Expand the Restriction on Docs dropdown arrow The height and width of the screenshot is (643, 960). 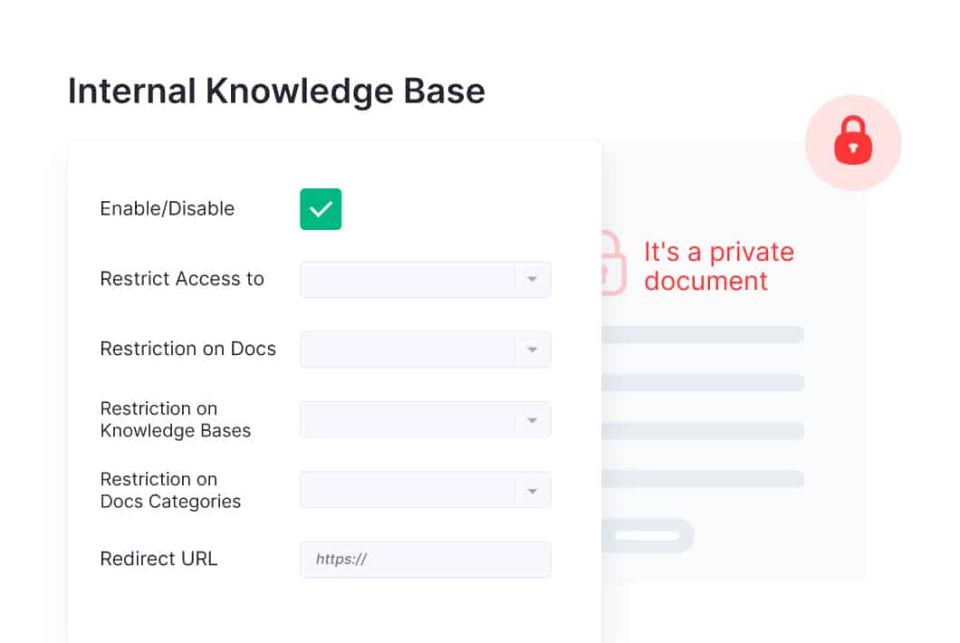pos(532,349)
